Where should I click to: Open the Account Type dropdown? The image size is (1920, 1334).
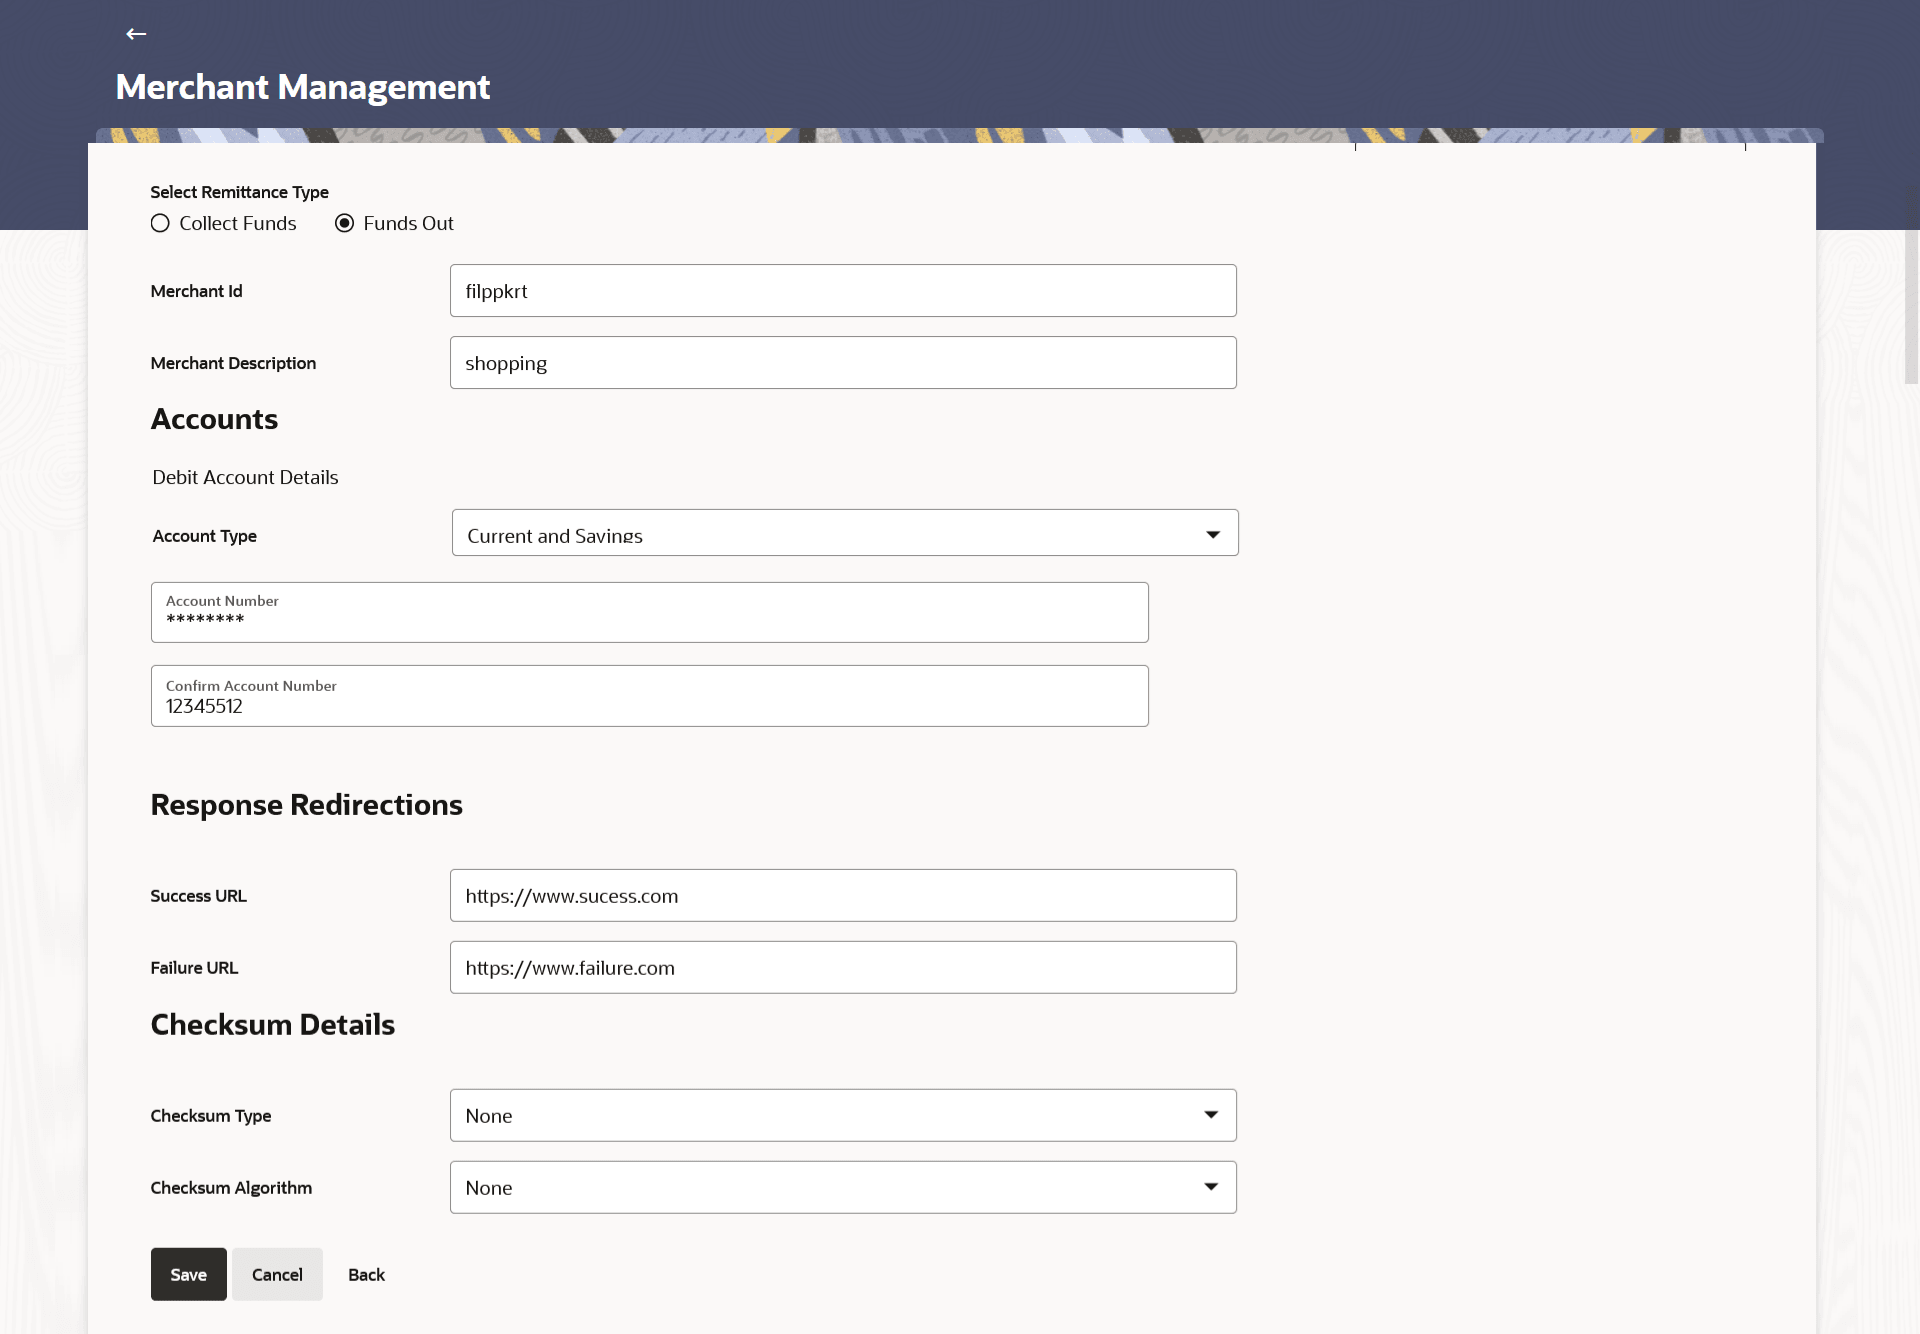point(830,533)
